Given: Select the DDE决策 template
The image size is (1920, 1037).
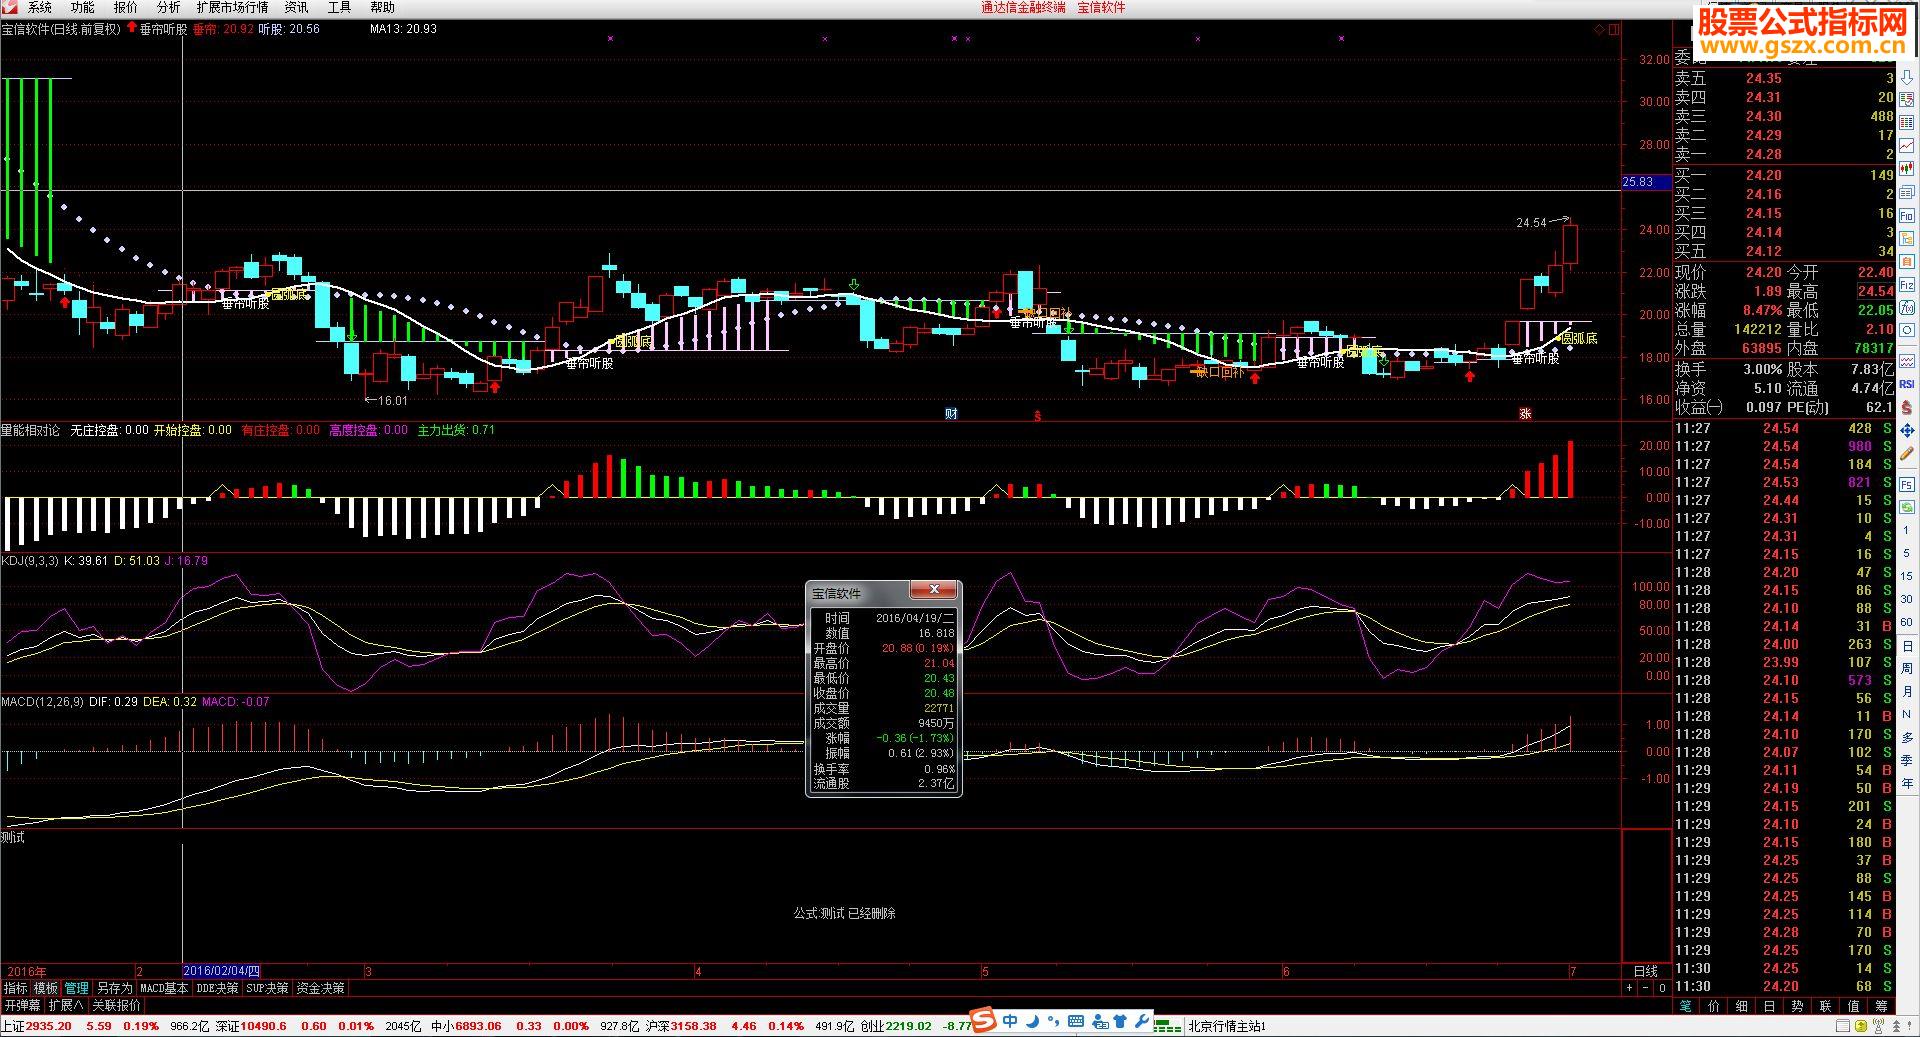Looking at the screenshot, I should click(x=218, y=988).
